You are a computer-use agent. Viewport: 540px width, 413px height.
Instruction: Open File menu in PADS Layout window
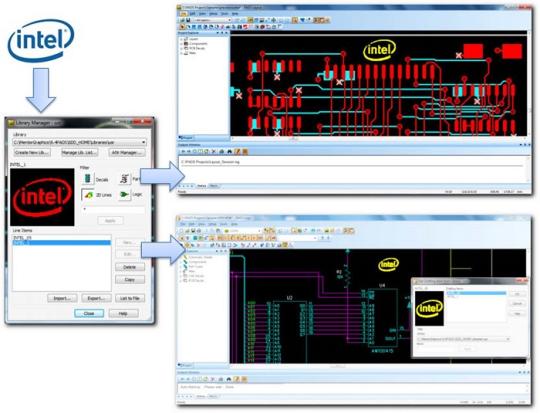(184, 14)
